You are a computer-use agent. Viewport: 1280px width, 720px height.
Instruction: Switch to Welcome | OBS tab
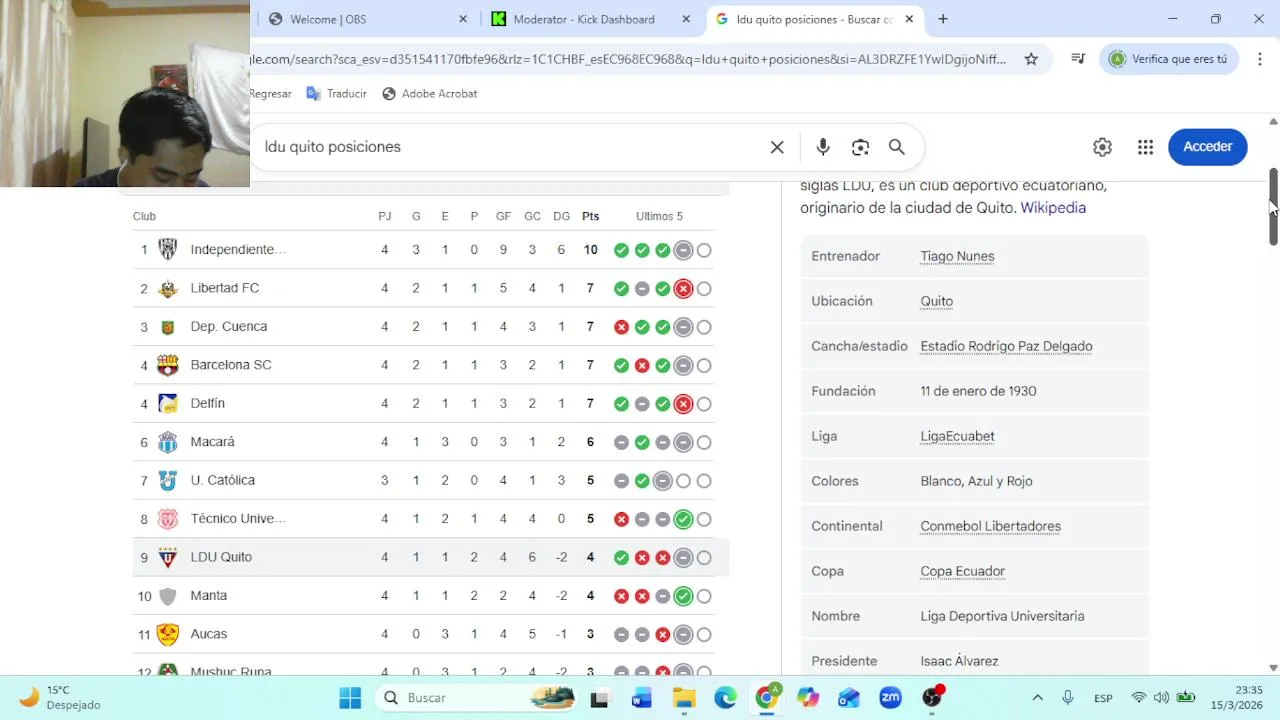pyautogui.click(x=368, y=19)
